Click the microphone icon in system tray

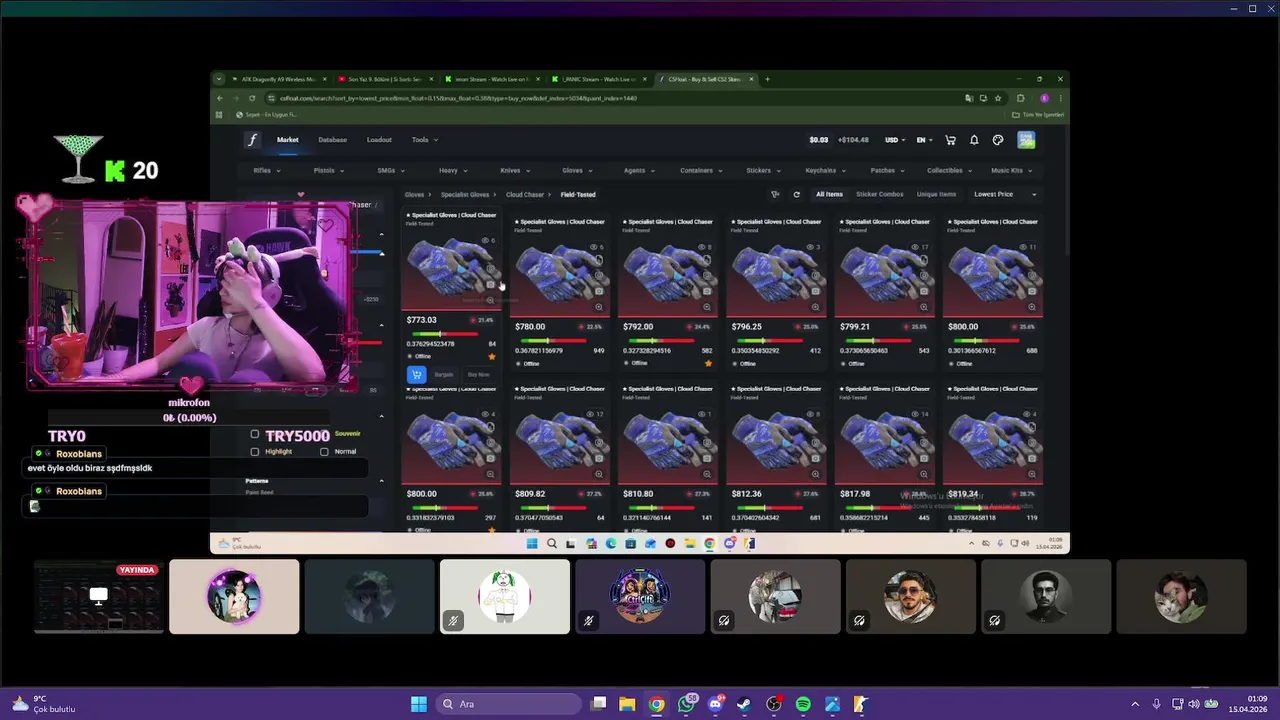pos(1156,704)
